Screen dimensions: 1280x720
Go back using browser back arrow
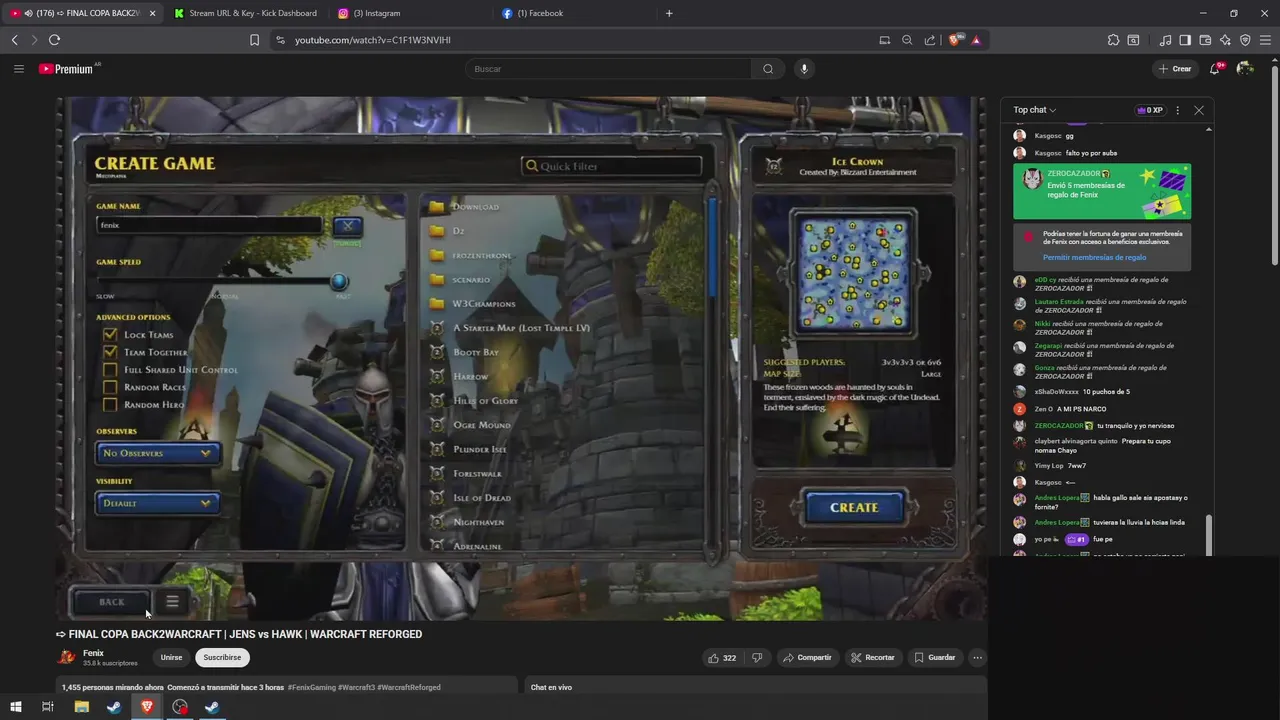tap(14, 40)
